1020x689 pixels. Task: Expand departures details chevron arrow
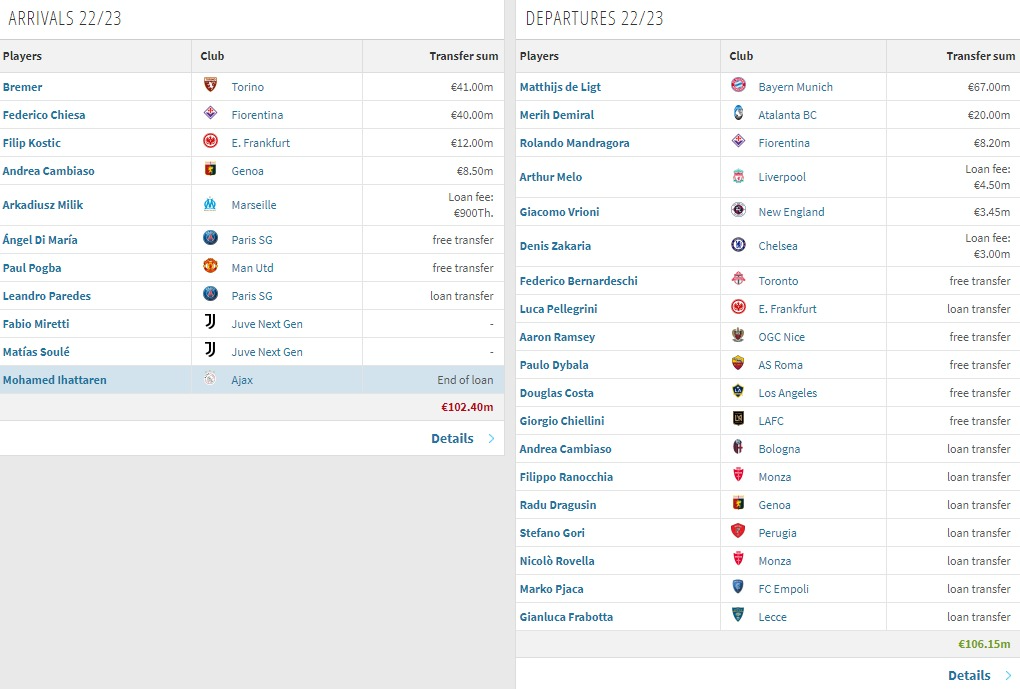point(1007,675)
